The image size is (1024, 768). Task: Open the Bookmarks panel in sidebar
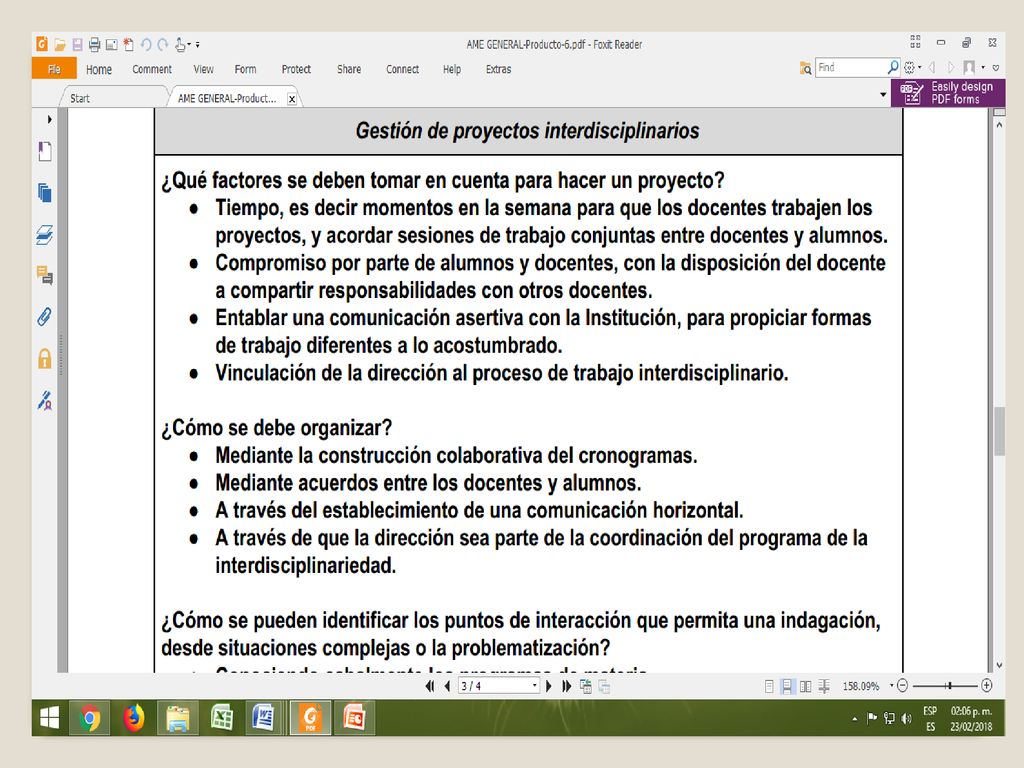[x=44, y=152]
